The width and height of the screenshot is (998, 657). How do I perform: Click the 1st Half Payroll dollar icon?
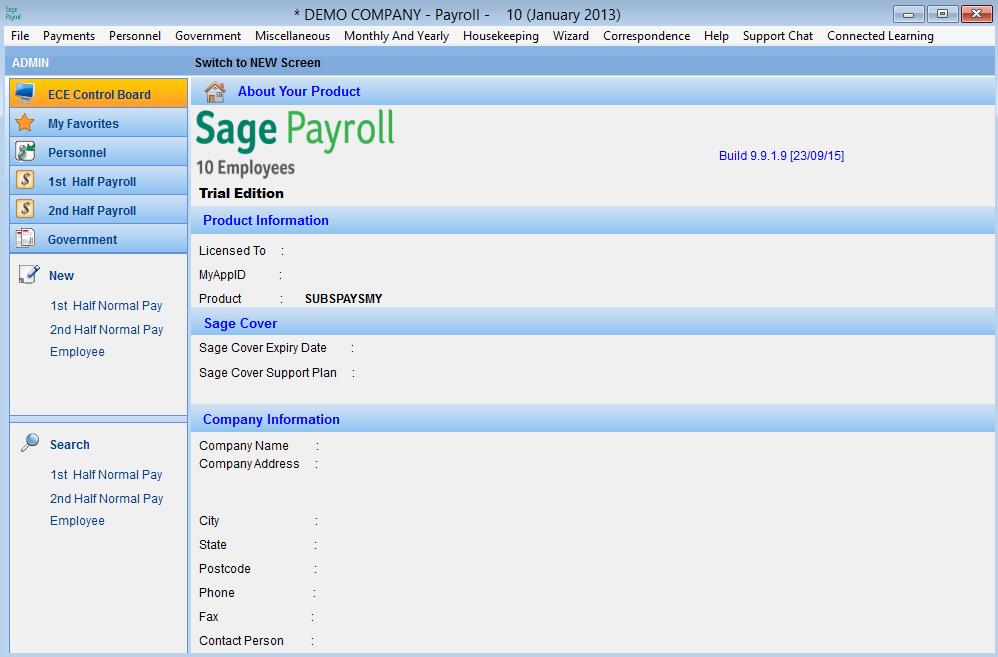pyautogui.click(x=25, y=180)
